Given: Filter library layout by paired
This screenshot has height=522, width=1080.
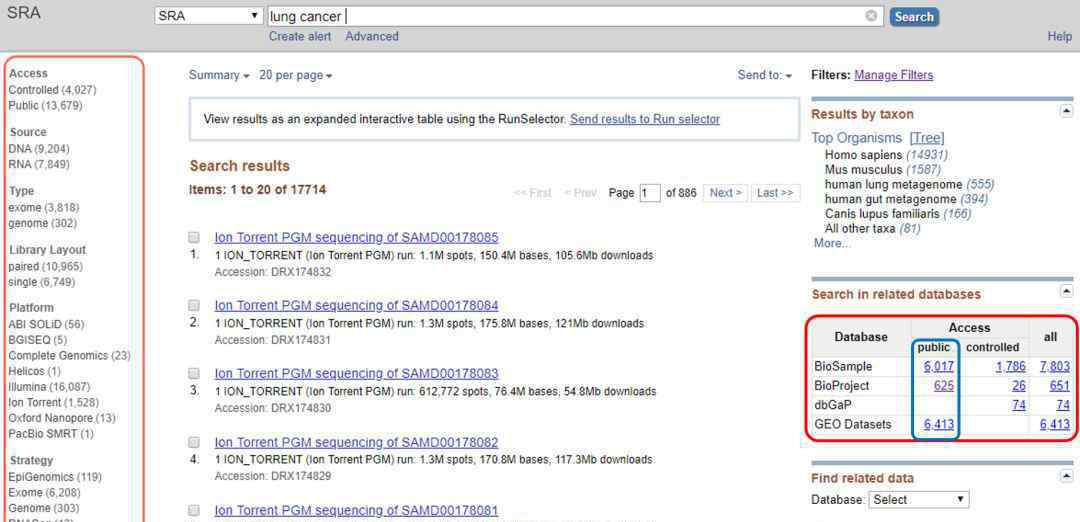Looking at the screenshot, I should (x=45, y=266).
